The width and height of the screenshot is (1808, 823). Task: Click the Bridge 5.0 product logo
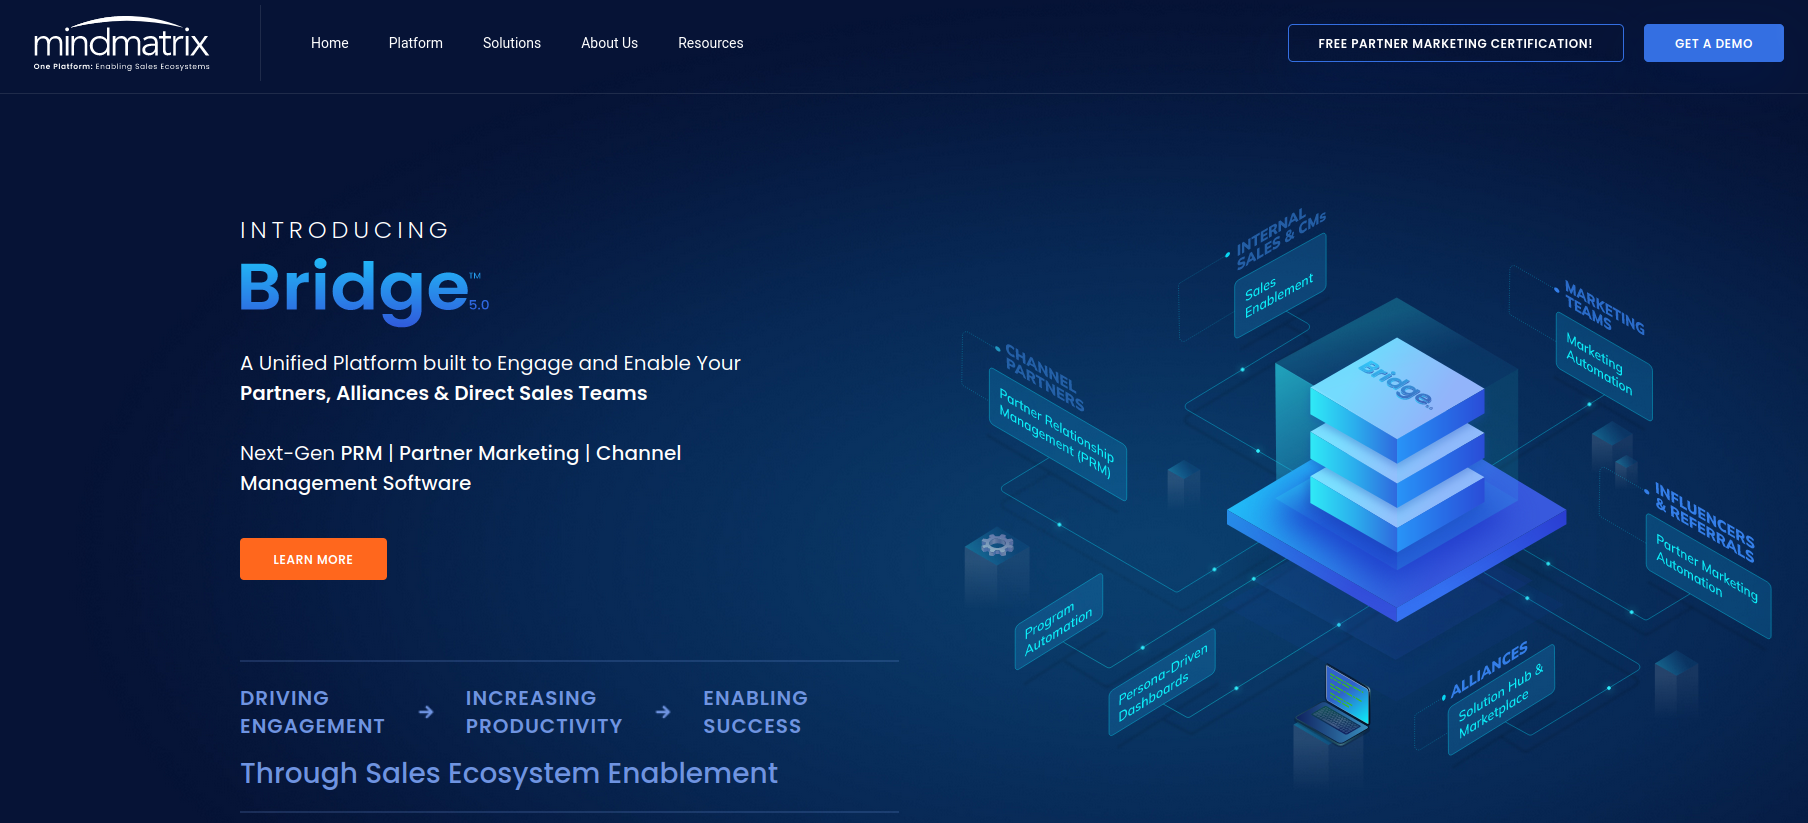[364, 291]
